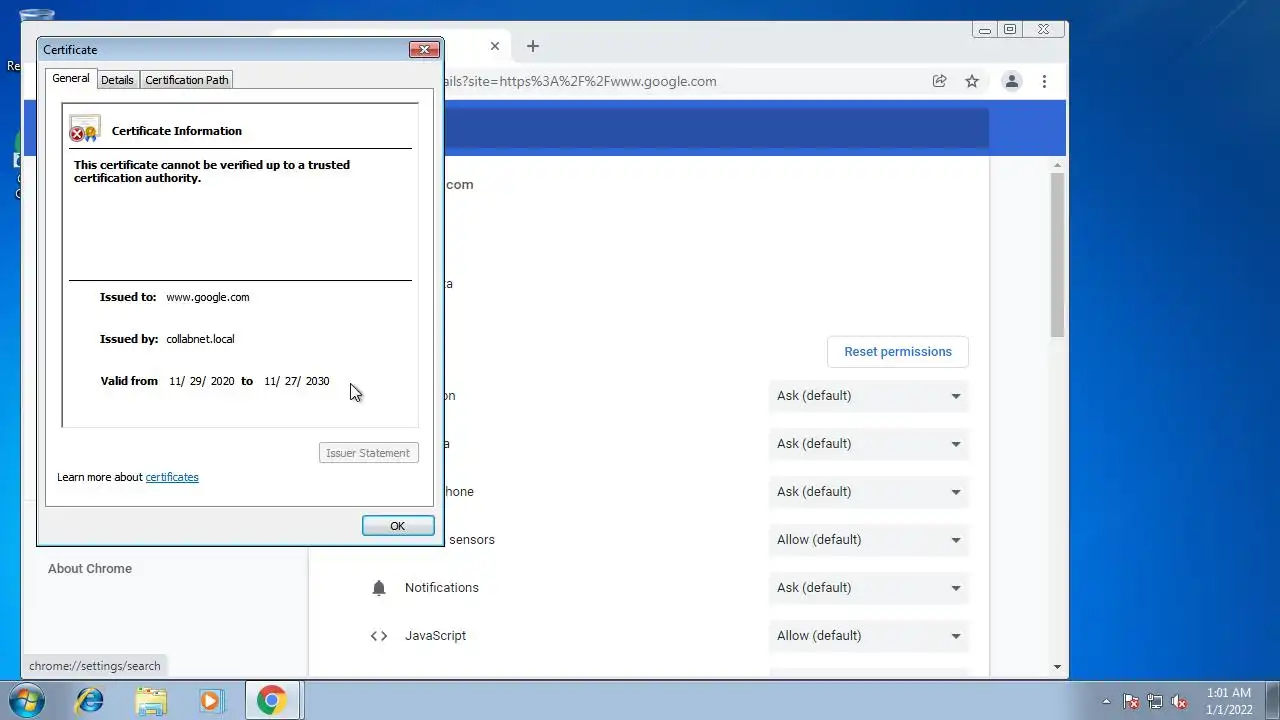This screenshot has width=1280, height=720.
Task: Open first Ask (default) permission dropdown
Action: [869, 396]
